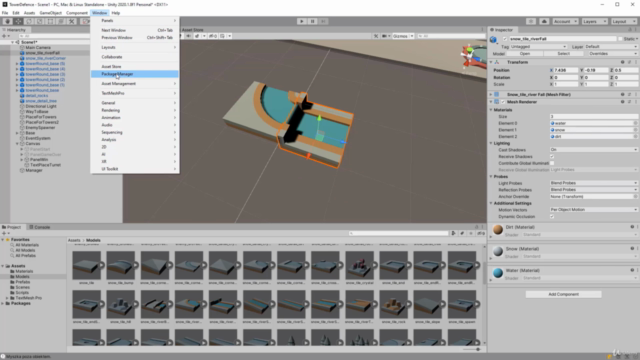Click Package Manager menu entry
The image size is (640, 360).
(x=135, y=74)
